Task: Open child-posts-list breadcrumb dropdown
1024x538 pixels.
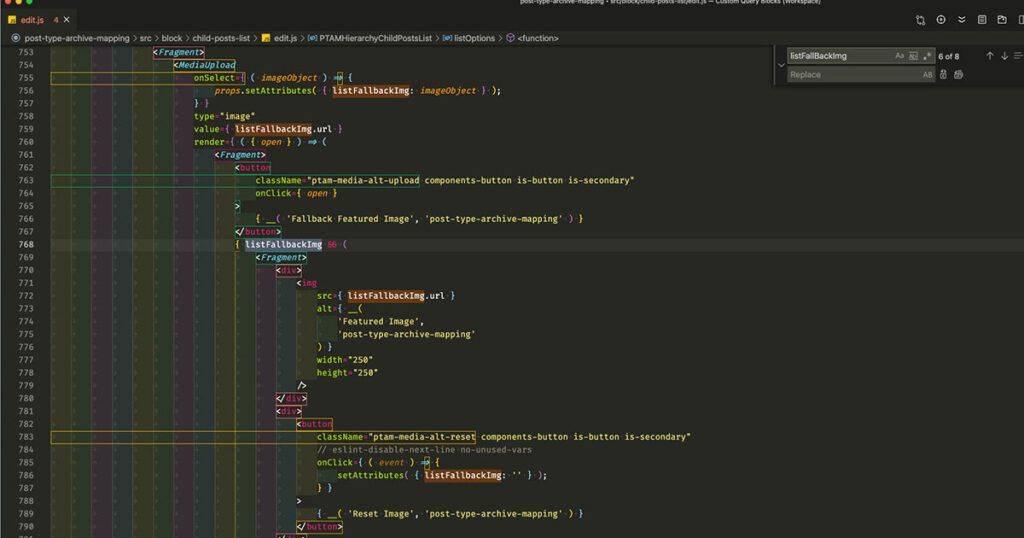Action: click(221, 39)
